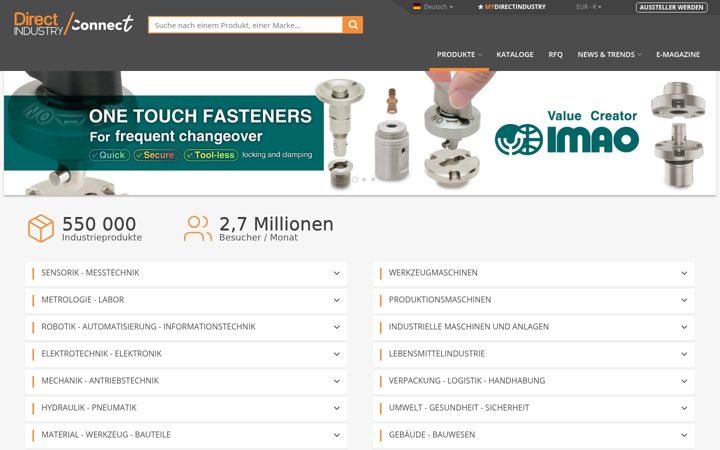This screenshot has width=720, height=450.
Task: Select the Elektrotechnik - Elektronik label
Action: click(101, 354)
